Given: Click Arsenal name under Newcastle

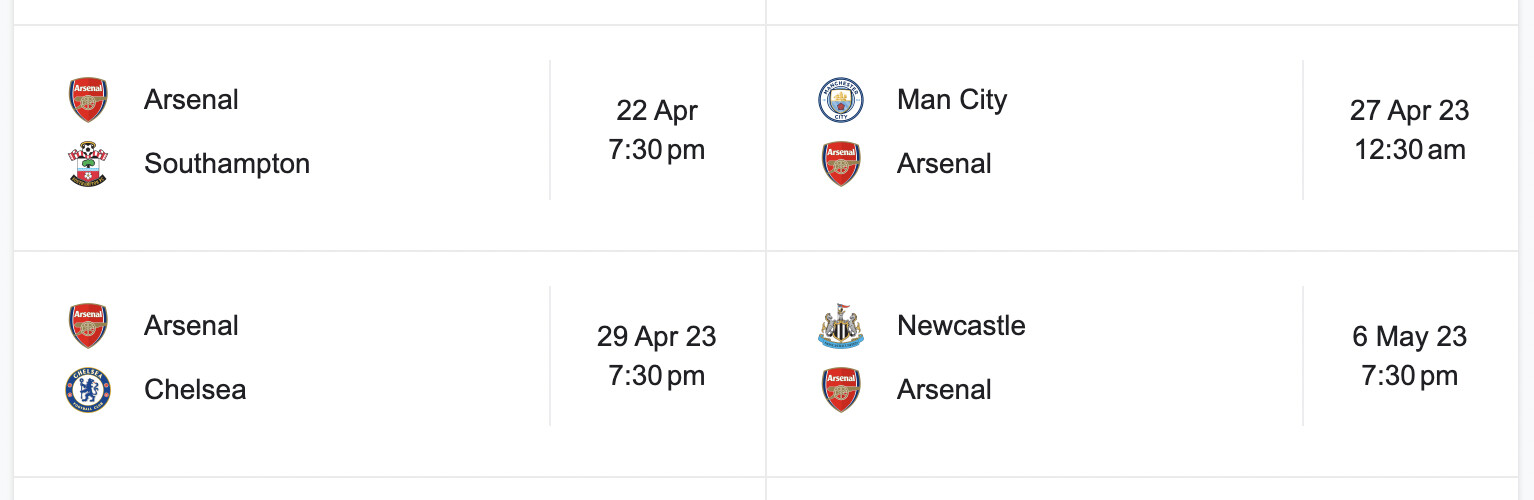Looking at the screenshot, I should 944,390.
